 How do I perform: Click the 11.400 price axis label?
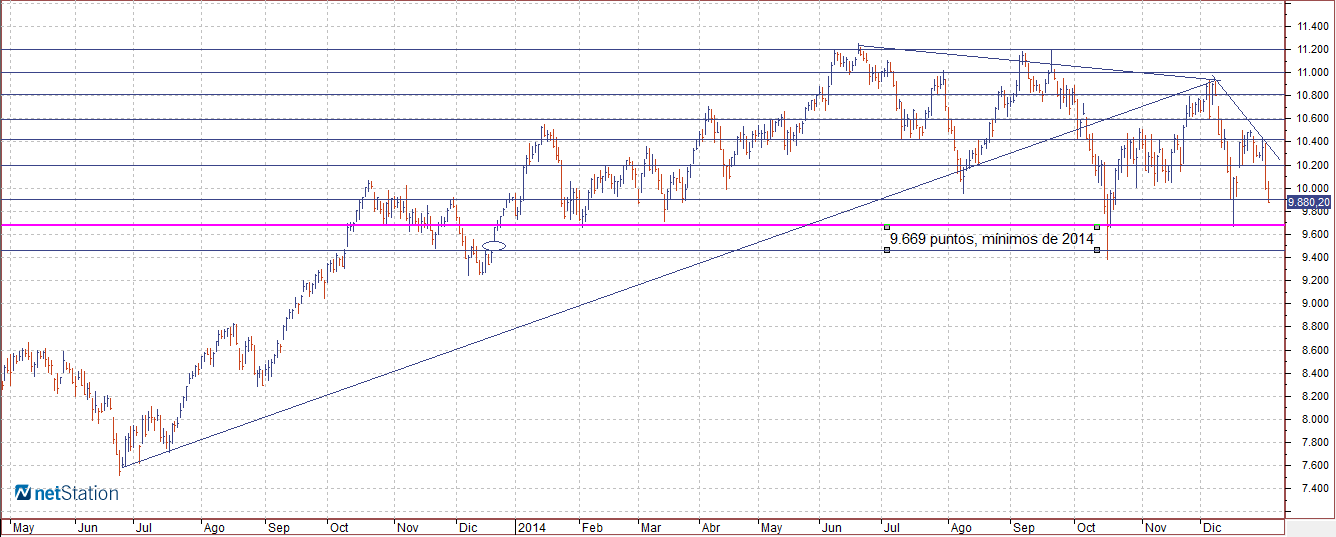point(1313,26)
